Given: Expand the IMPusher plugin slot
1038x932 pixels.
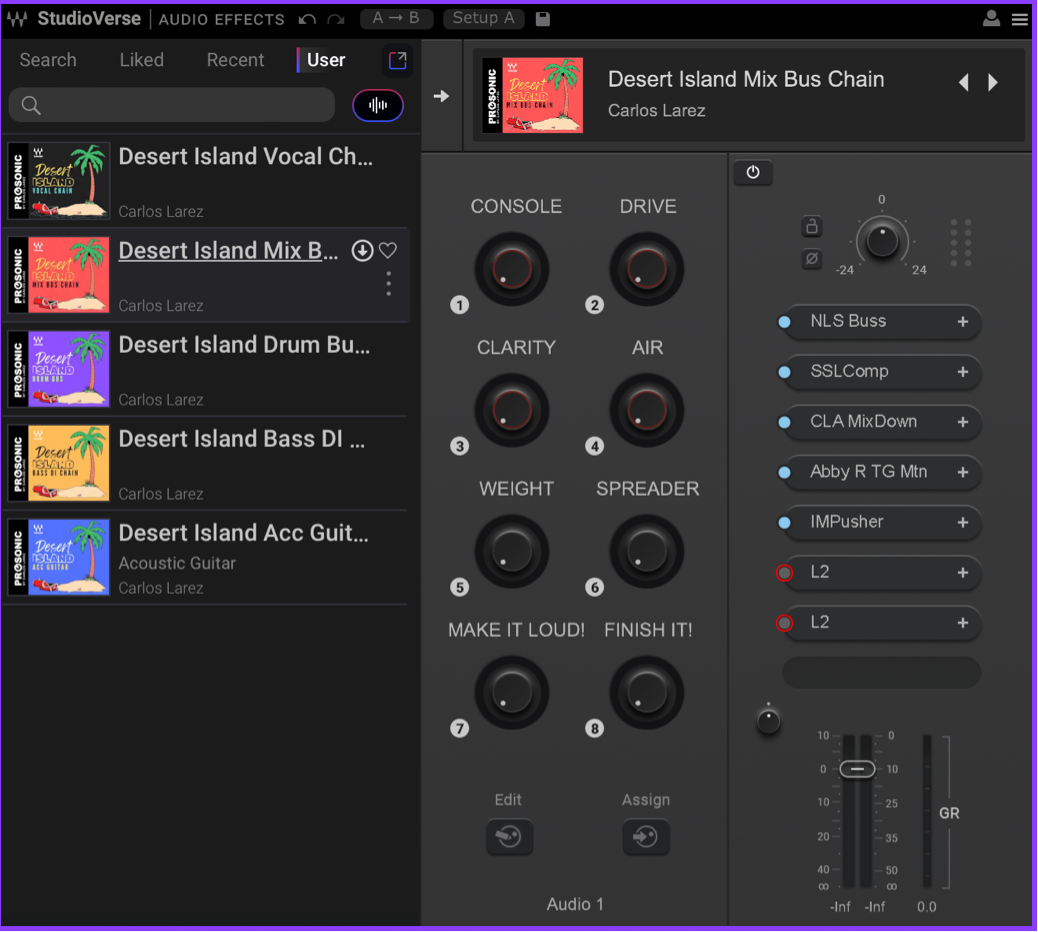Looking at the screenshot, I should pos(963,522).
